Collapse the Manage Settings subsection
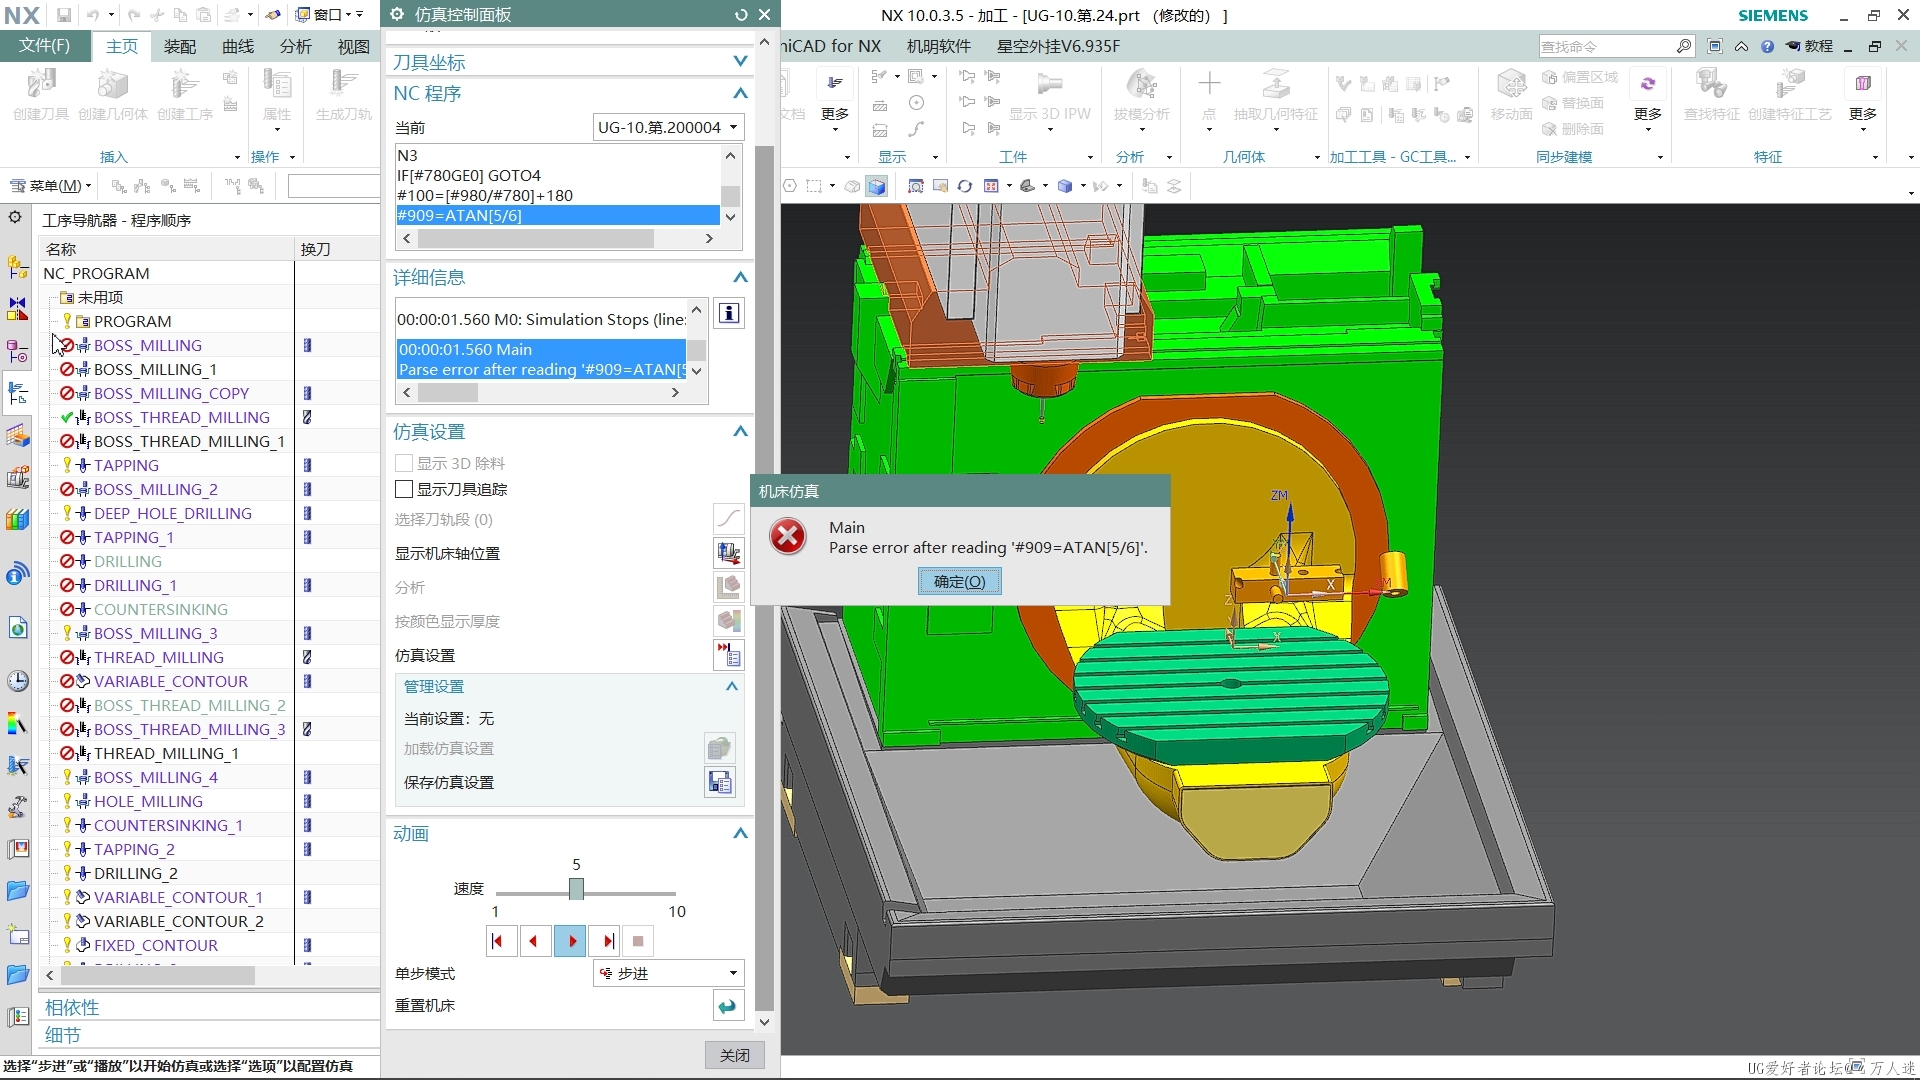 731,686
